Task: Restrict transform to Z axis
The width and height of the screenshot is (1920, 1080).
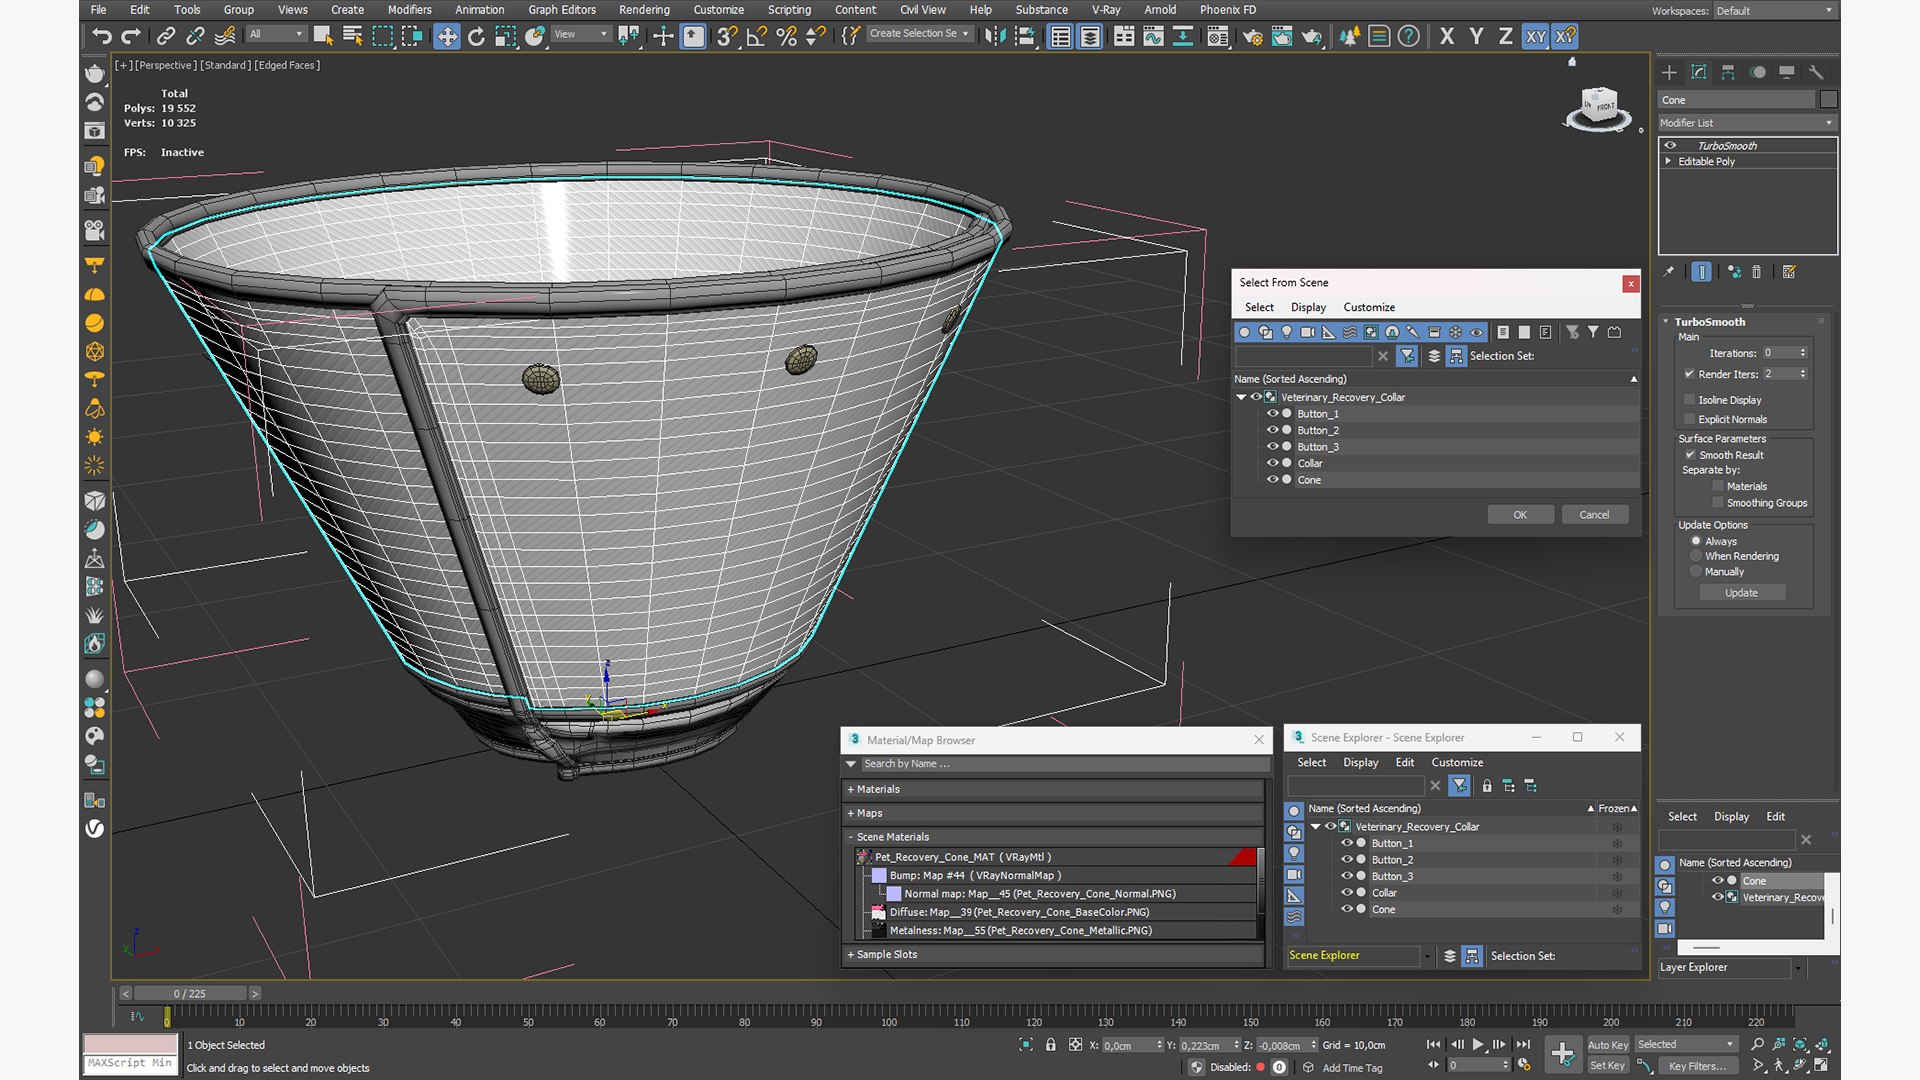Action: coord(1505,36)
